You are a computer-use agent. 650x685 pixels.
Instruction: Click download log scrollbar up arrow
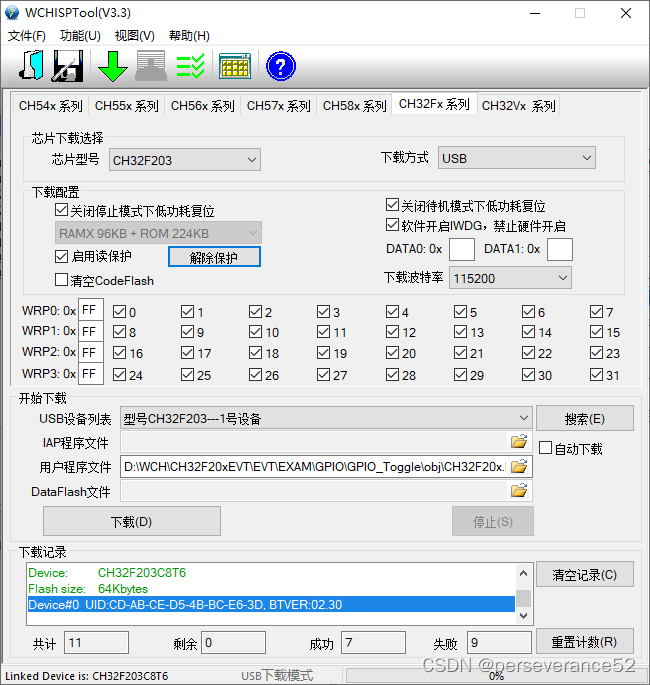click(x=523, y=573)
